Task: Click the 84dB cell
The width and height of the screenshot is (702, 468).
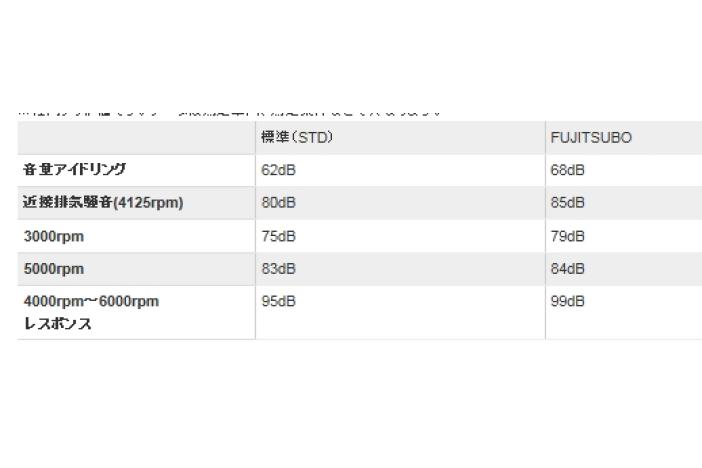Action: click(567, 269)
